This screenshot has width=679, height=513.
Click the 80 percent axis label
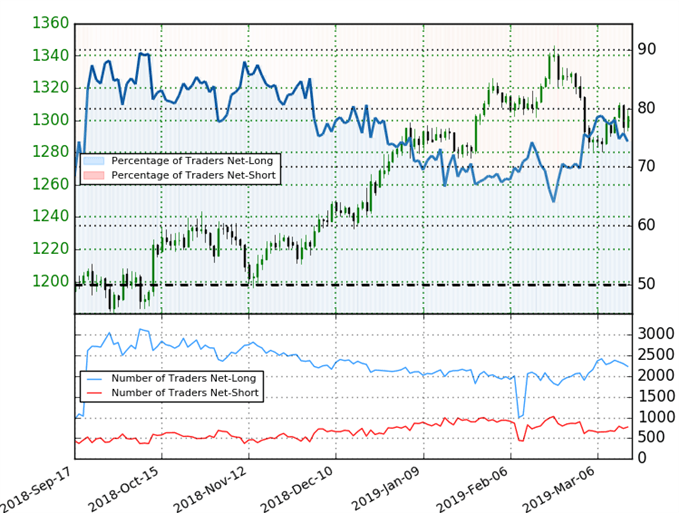647,108
